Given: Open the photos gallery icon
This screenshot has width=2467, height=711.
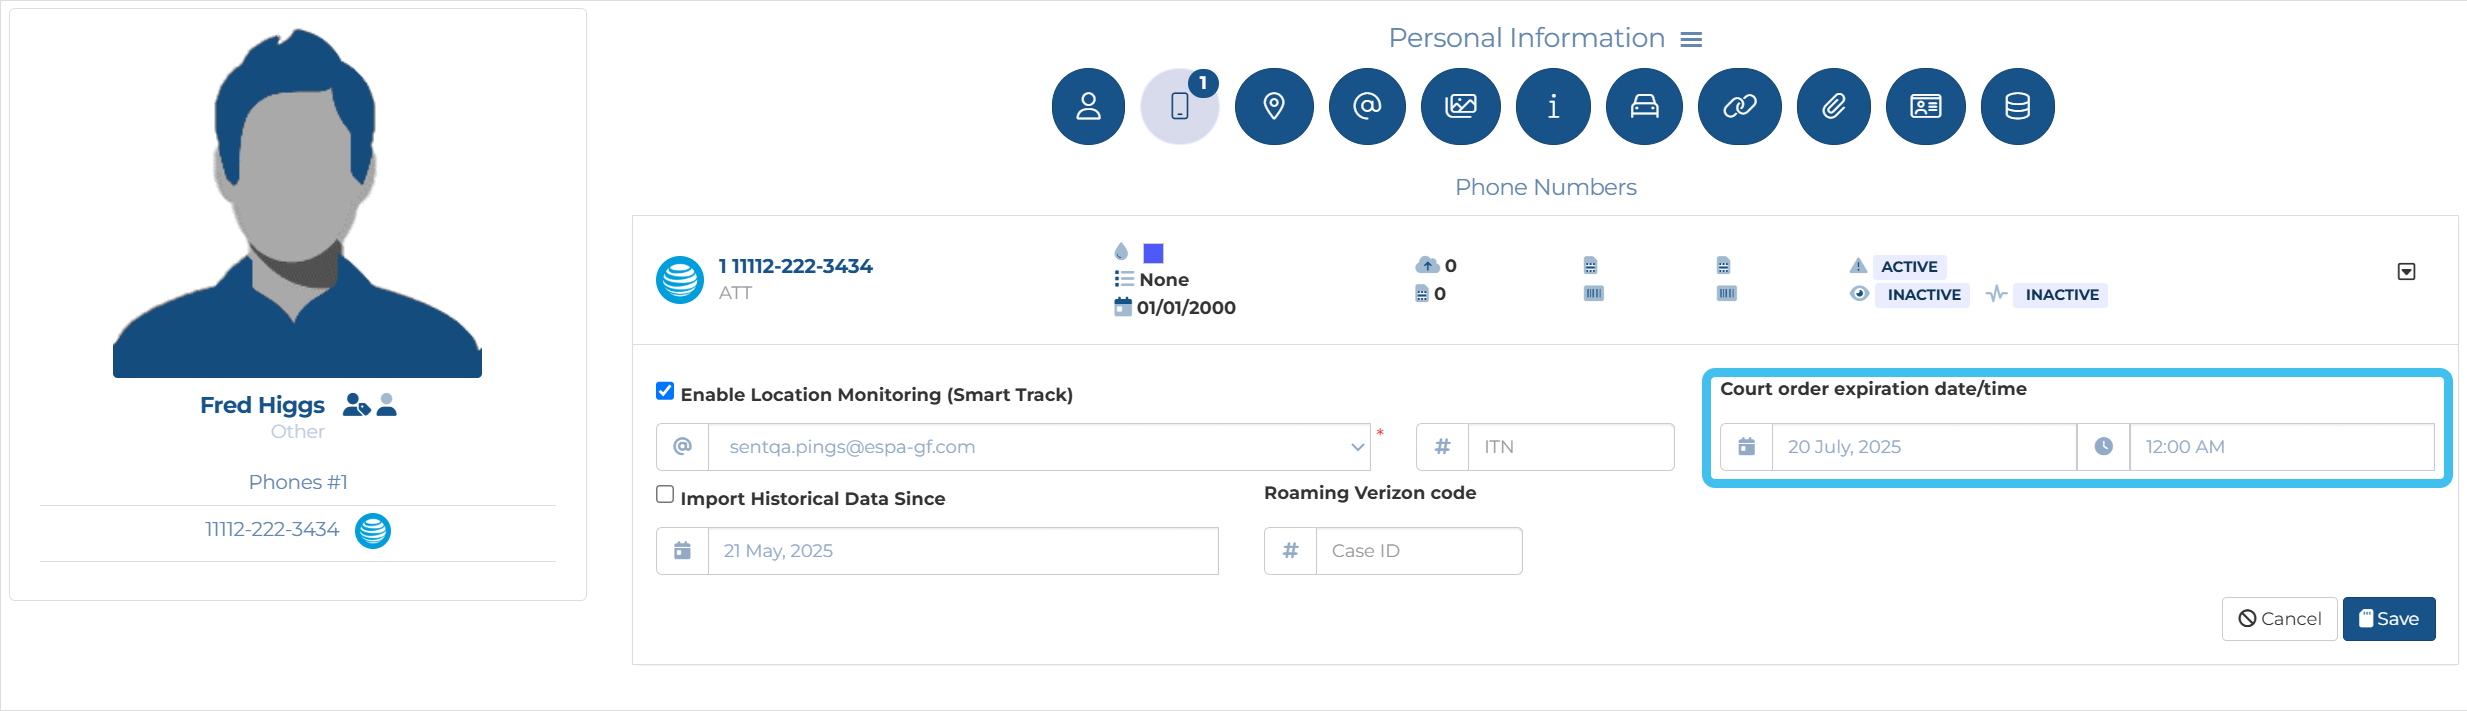Looking at the screenshot, I should [x=1460, y=106].
